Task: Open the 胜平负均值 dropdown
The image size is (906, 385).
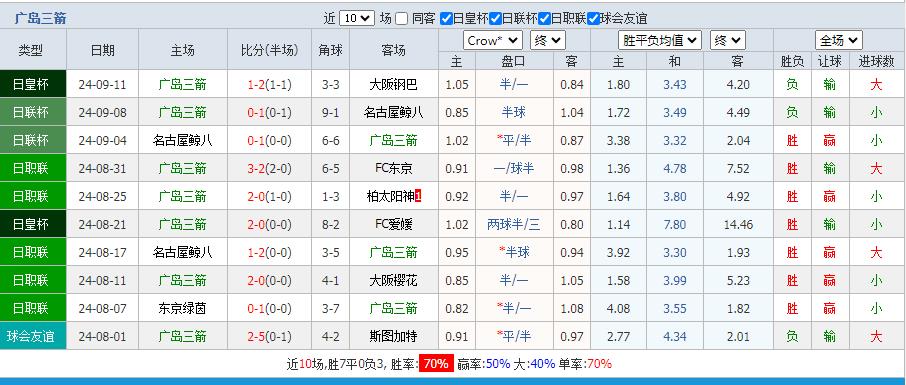Action: tap(660, 40)
